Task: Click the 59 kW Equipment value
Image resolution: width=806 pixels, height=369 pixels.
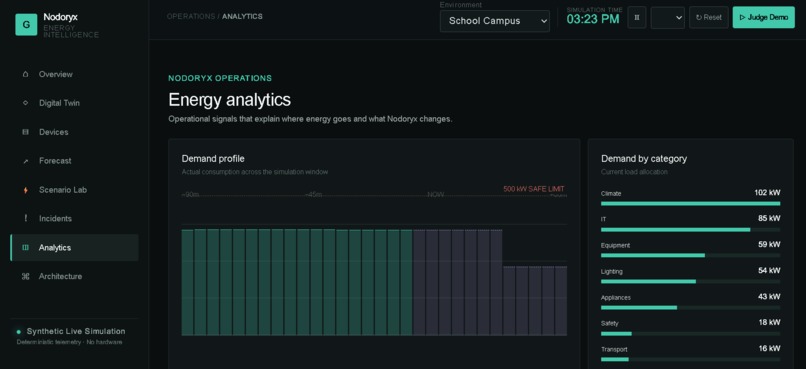Action: coord(769,245)
